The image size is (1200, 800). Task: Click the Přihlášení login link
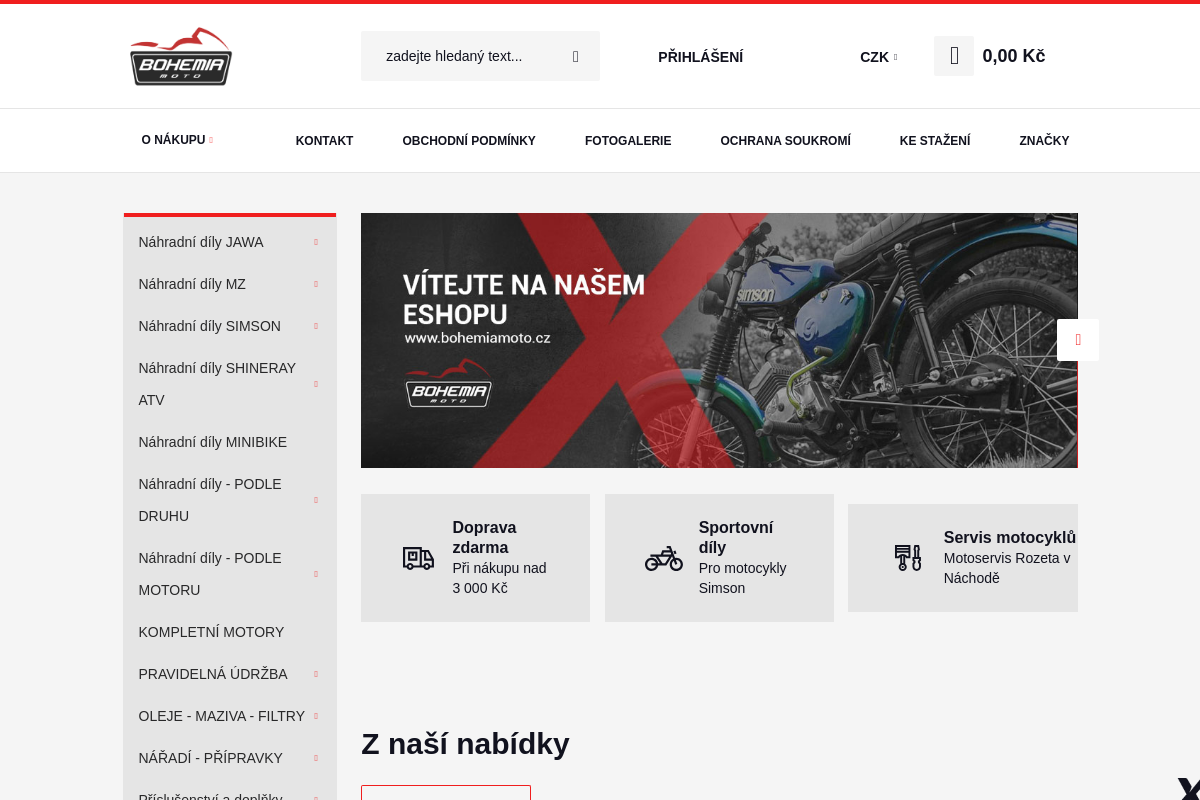700,57
